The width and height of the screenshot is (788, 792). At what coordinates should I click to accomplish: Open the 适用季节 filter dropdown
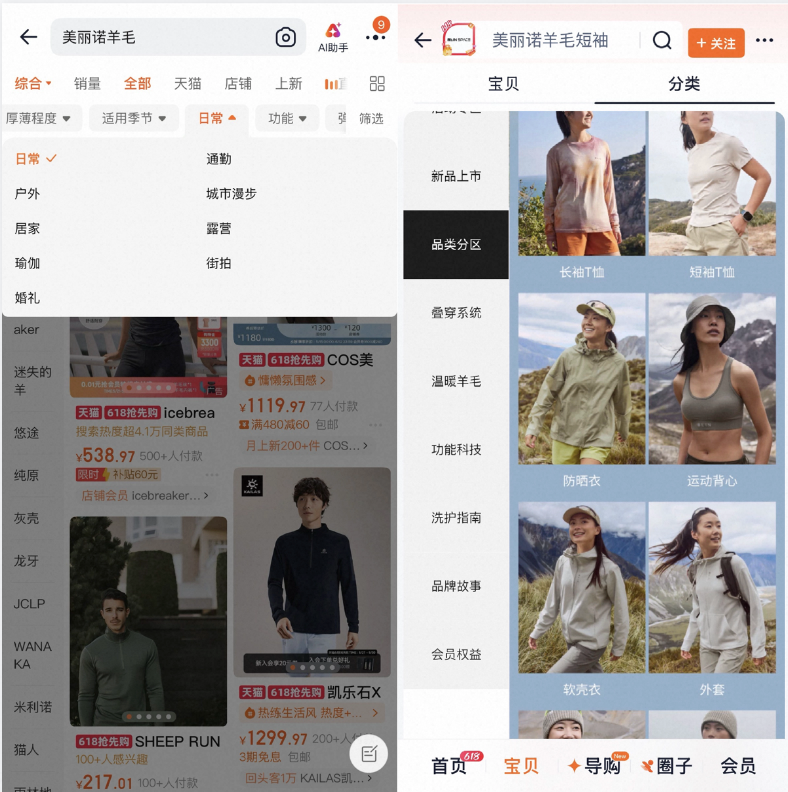pos(134,119)
